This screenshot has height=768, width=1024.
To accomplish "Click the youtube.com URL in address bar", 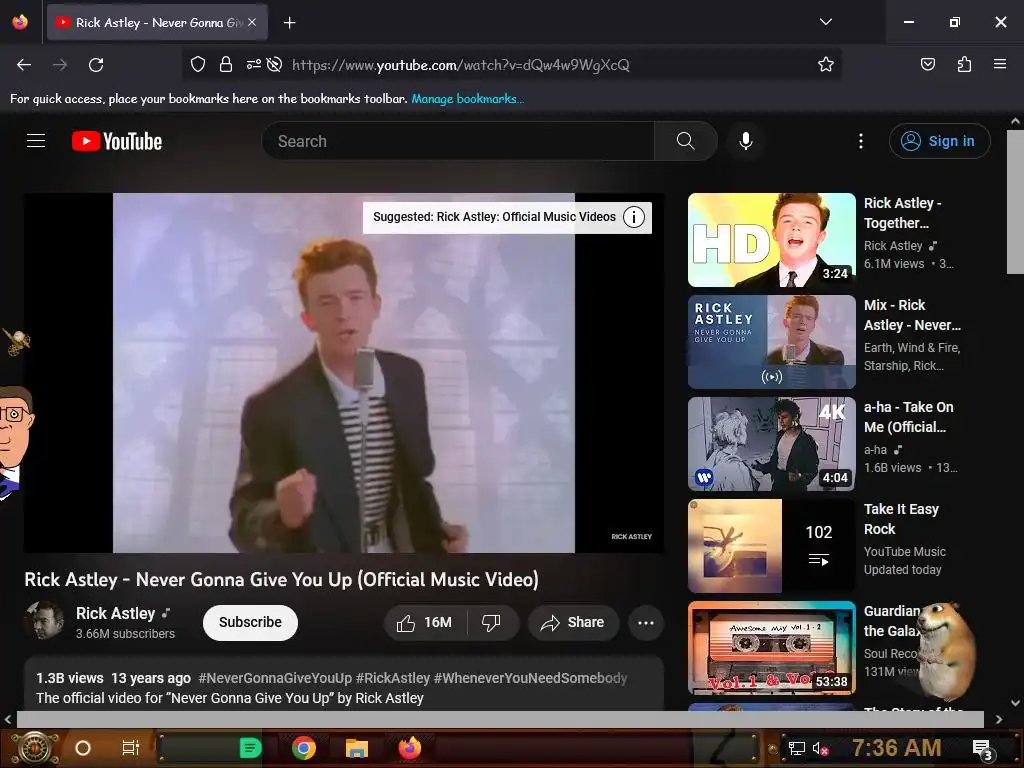I will coord(460,65).
